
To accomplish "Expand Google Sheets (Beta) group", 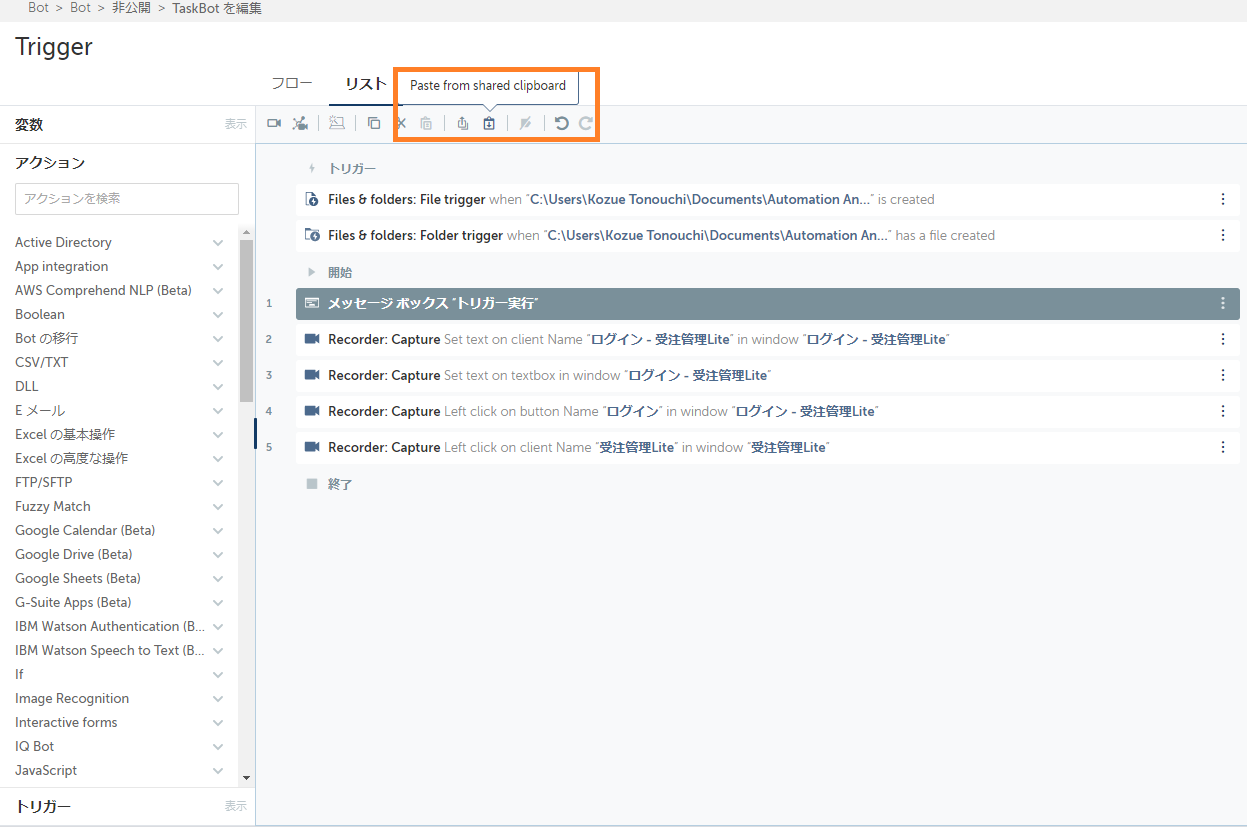I will pyautogui.click(x=218, y=578).
